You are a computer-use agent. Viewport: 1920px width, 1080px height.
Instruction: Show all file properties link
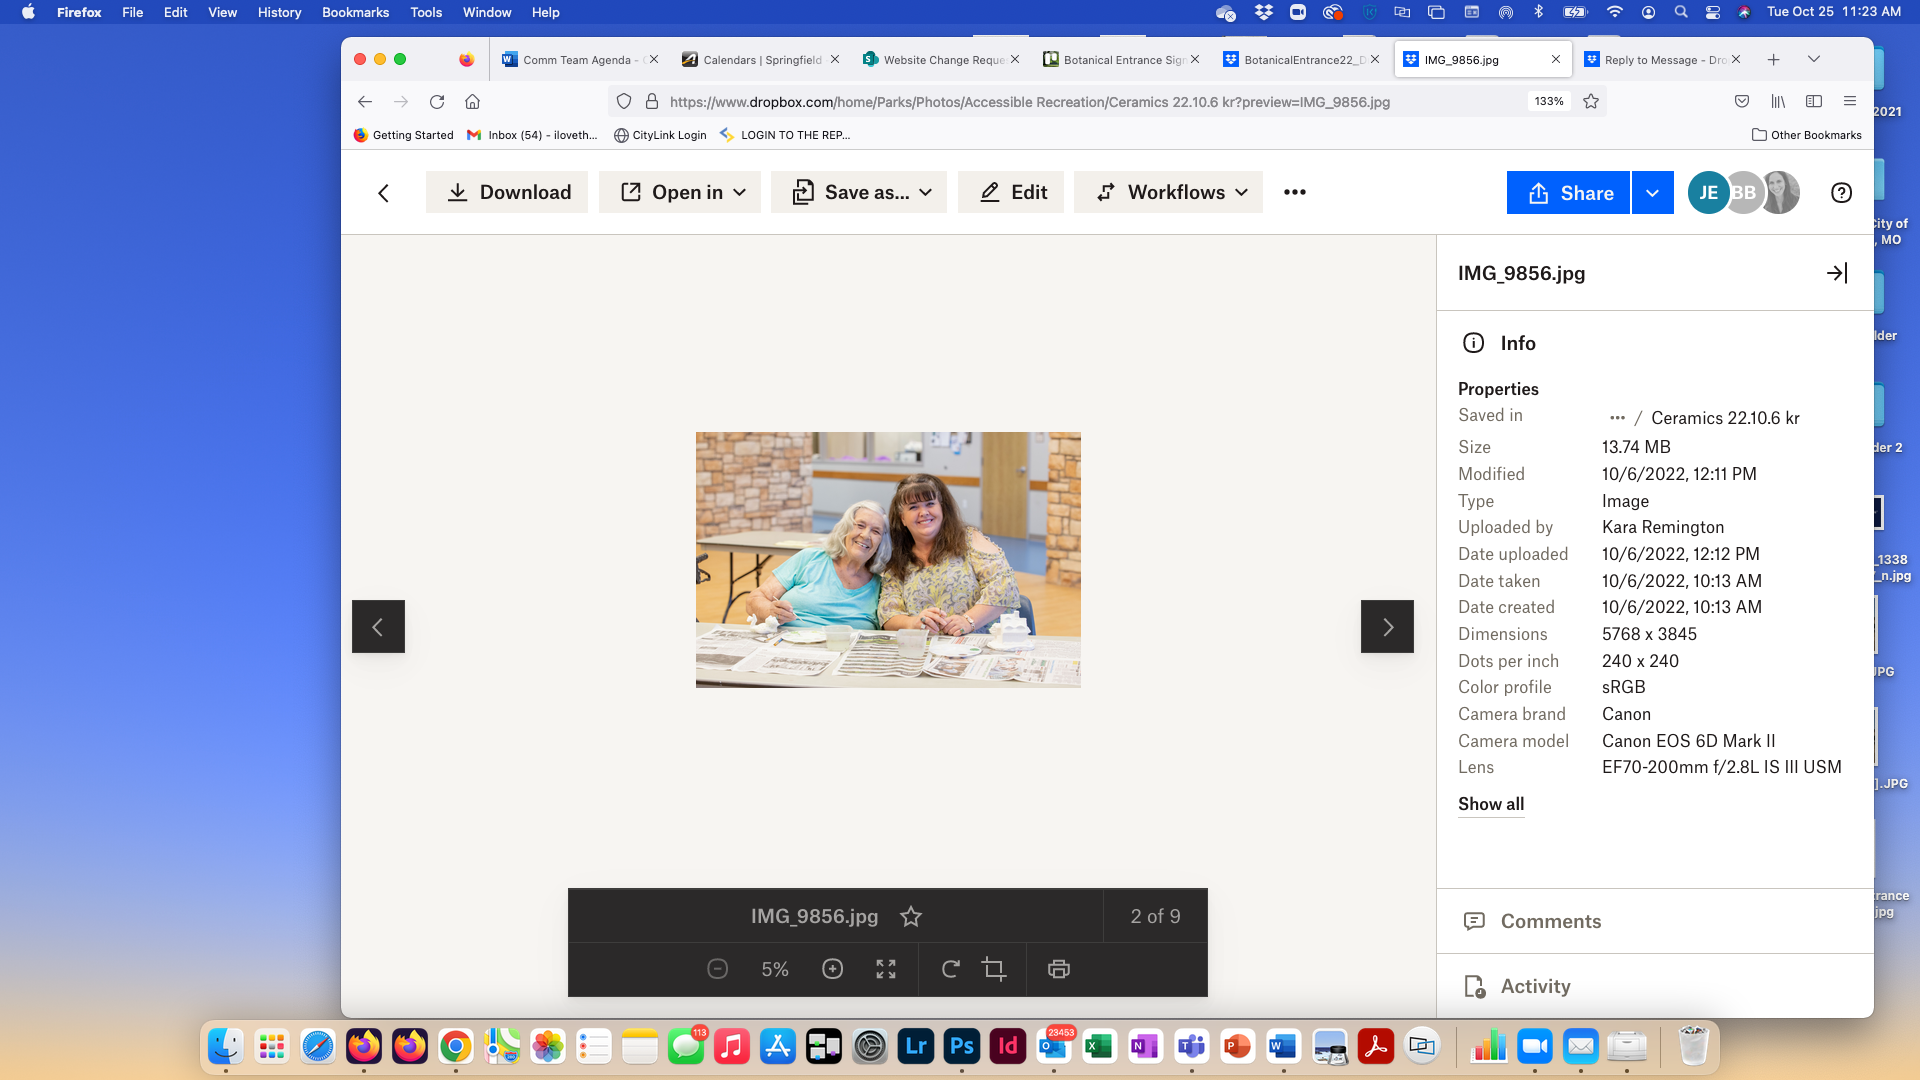tap(1491, 804)
